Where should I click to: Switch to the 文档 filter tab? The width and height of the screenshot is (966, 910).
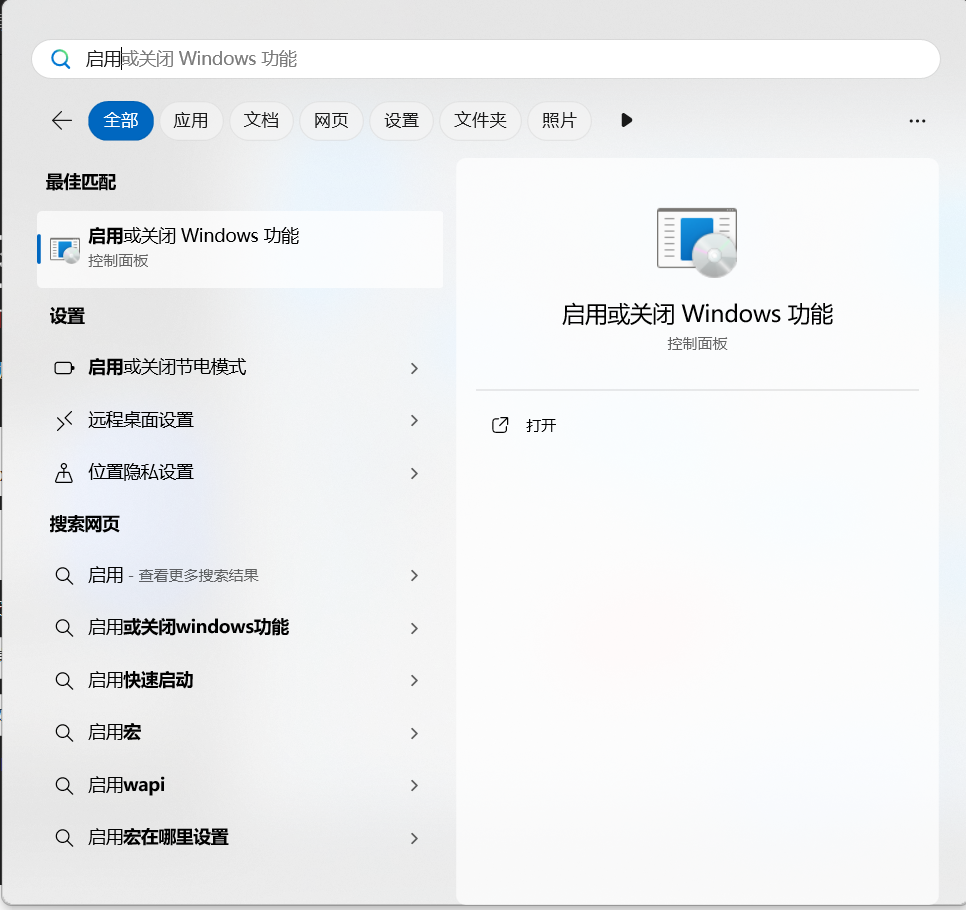tap(261, 120)
